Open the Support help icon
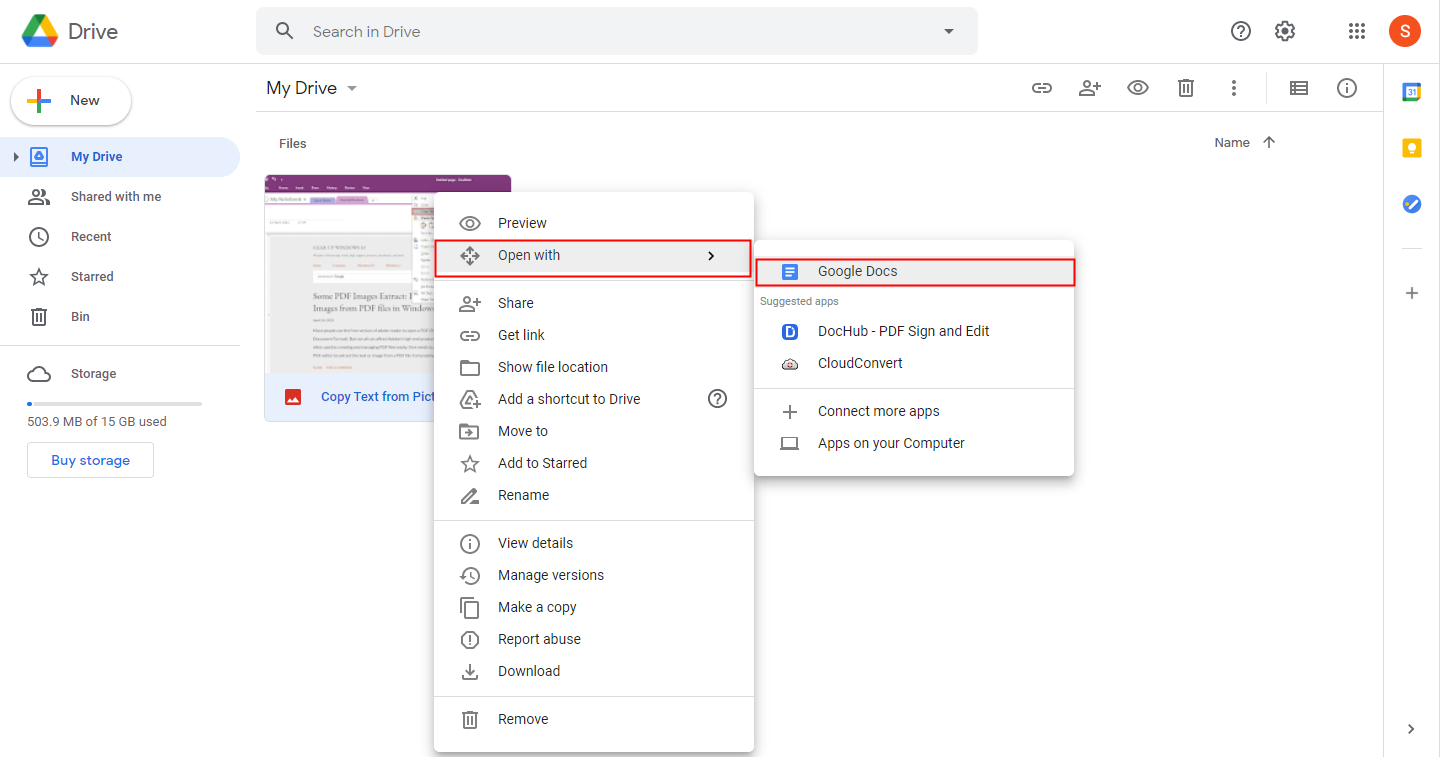Viewport: 1440px width, 757px height. (x=1241, y=31)
